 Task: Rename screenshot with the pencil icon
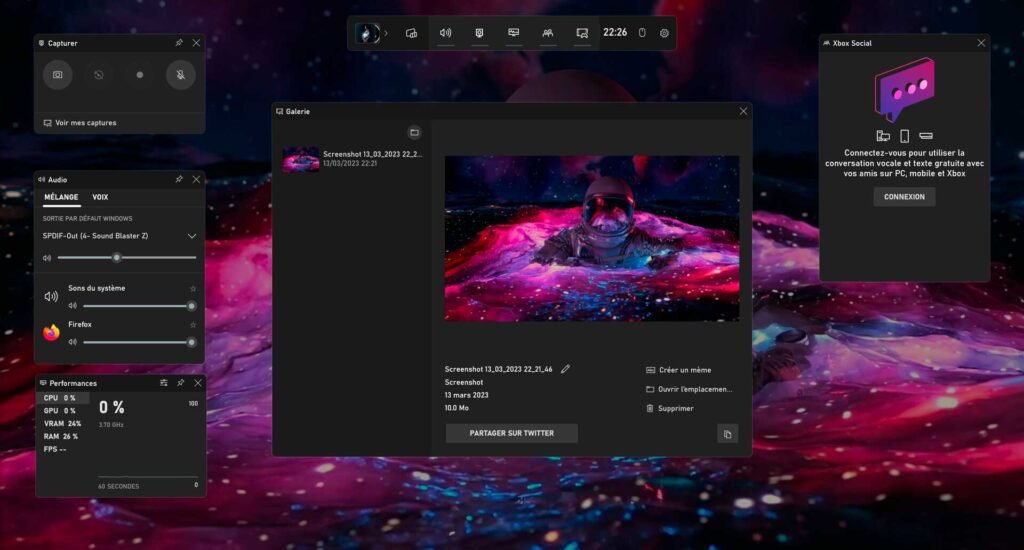coord(566,369)
